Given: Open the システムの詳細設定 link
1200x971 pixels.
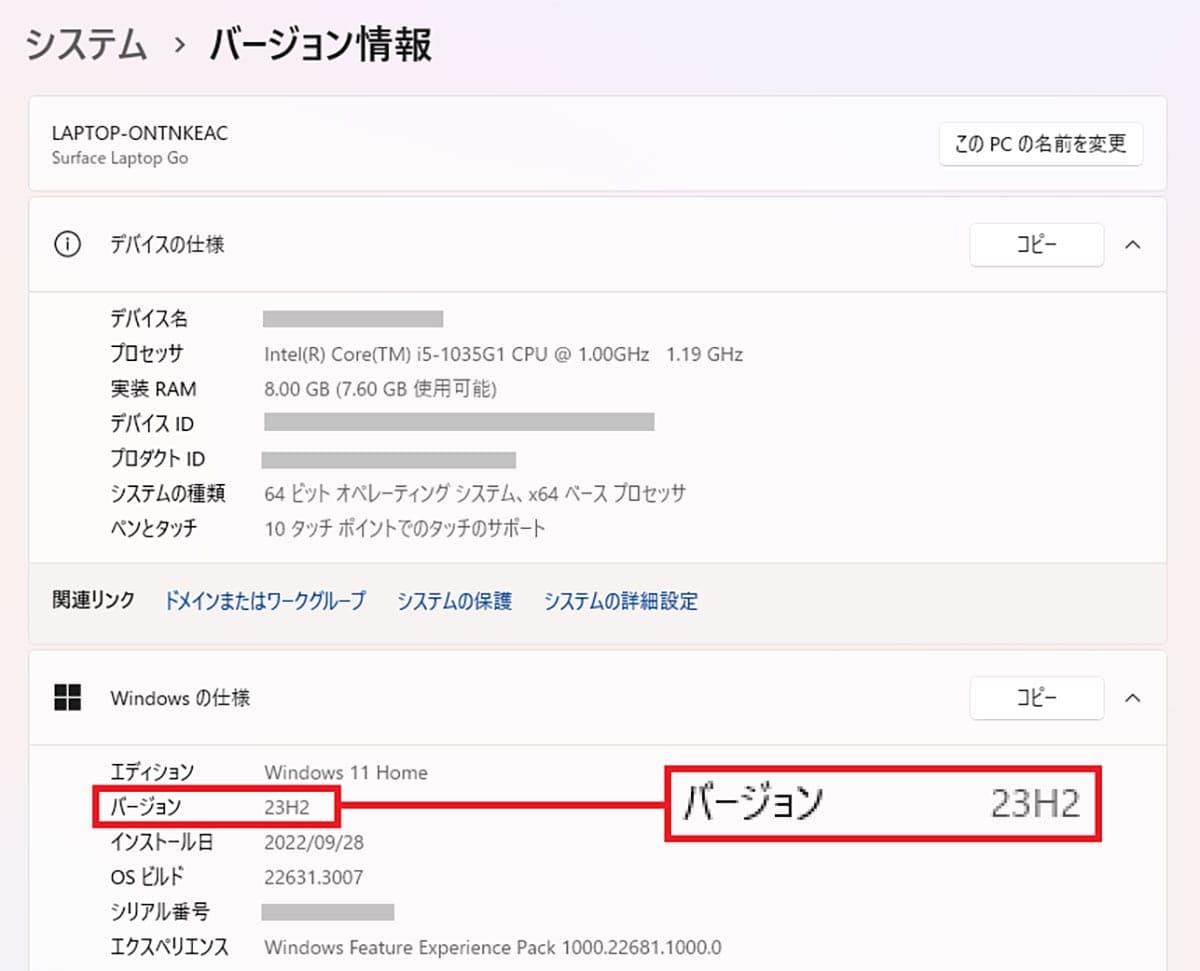Looking at the screenshot, I should 620,601.
